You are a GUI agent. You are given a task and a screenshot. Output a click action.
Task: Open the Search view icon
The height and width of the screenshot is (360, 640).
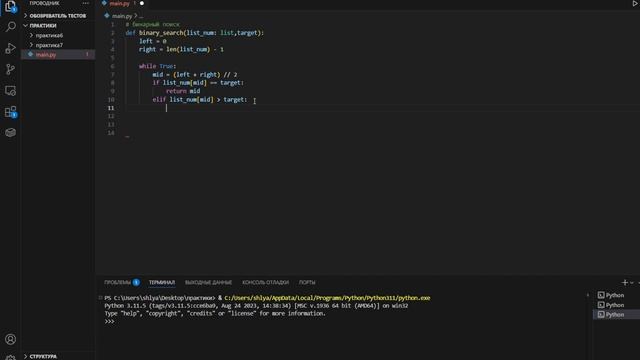coord(10,27)
